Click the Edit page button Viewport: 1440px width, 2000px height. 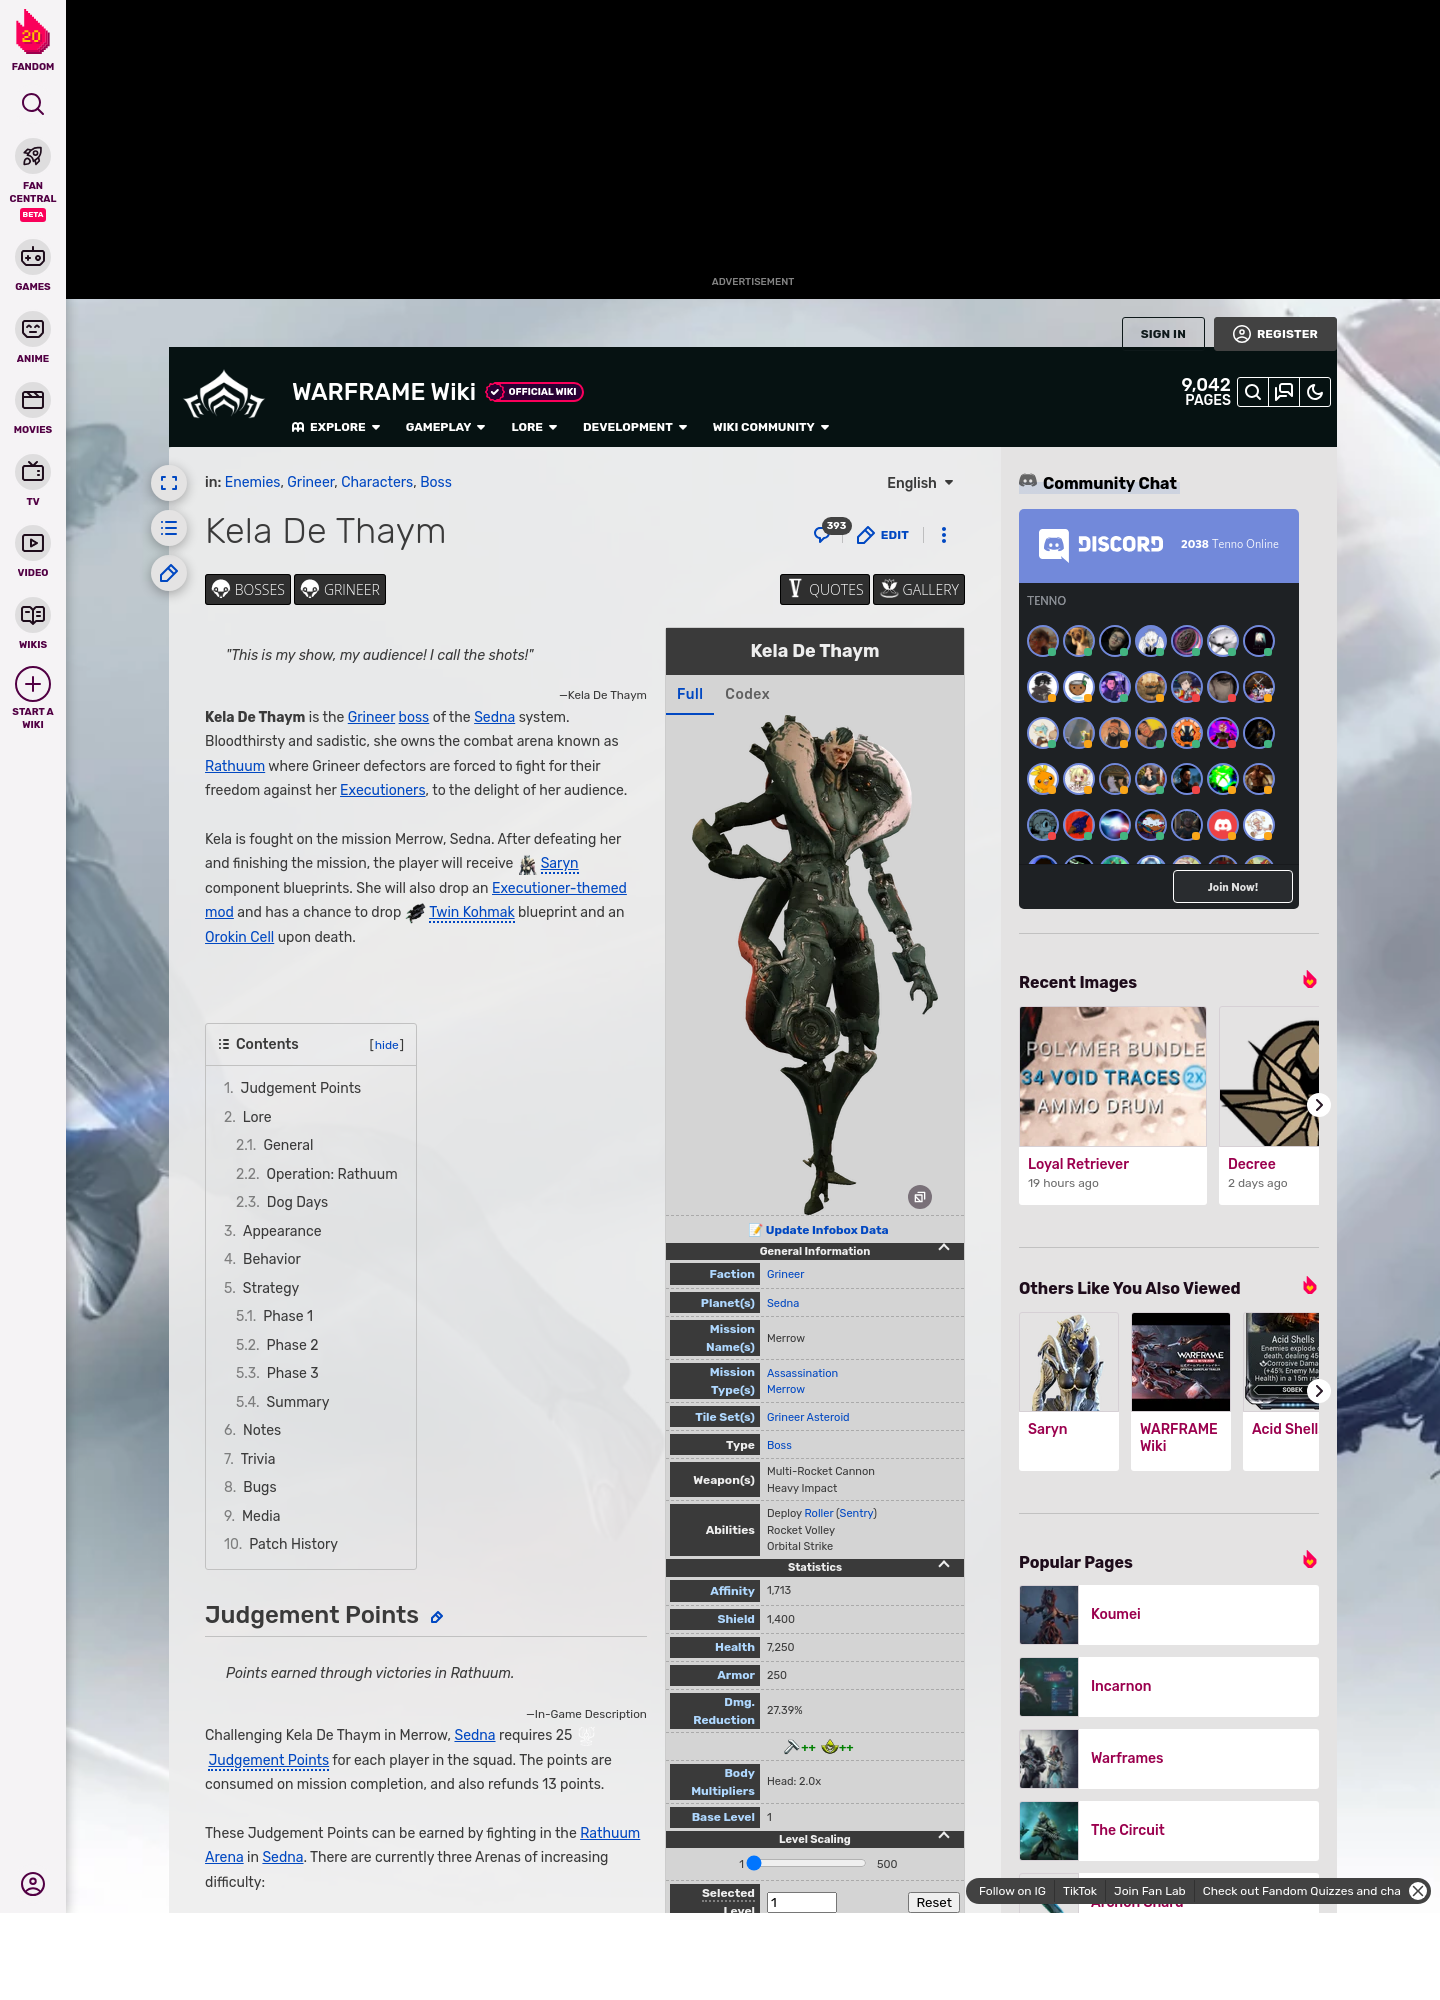[883, 535]
